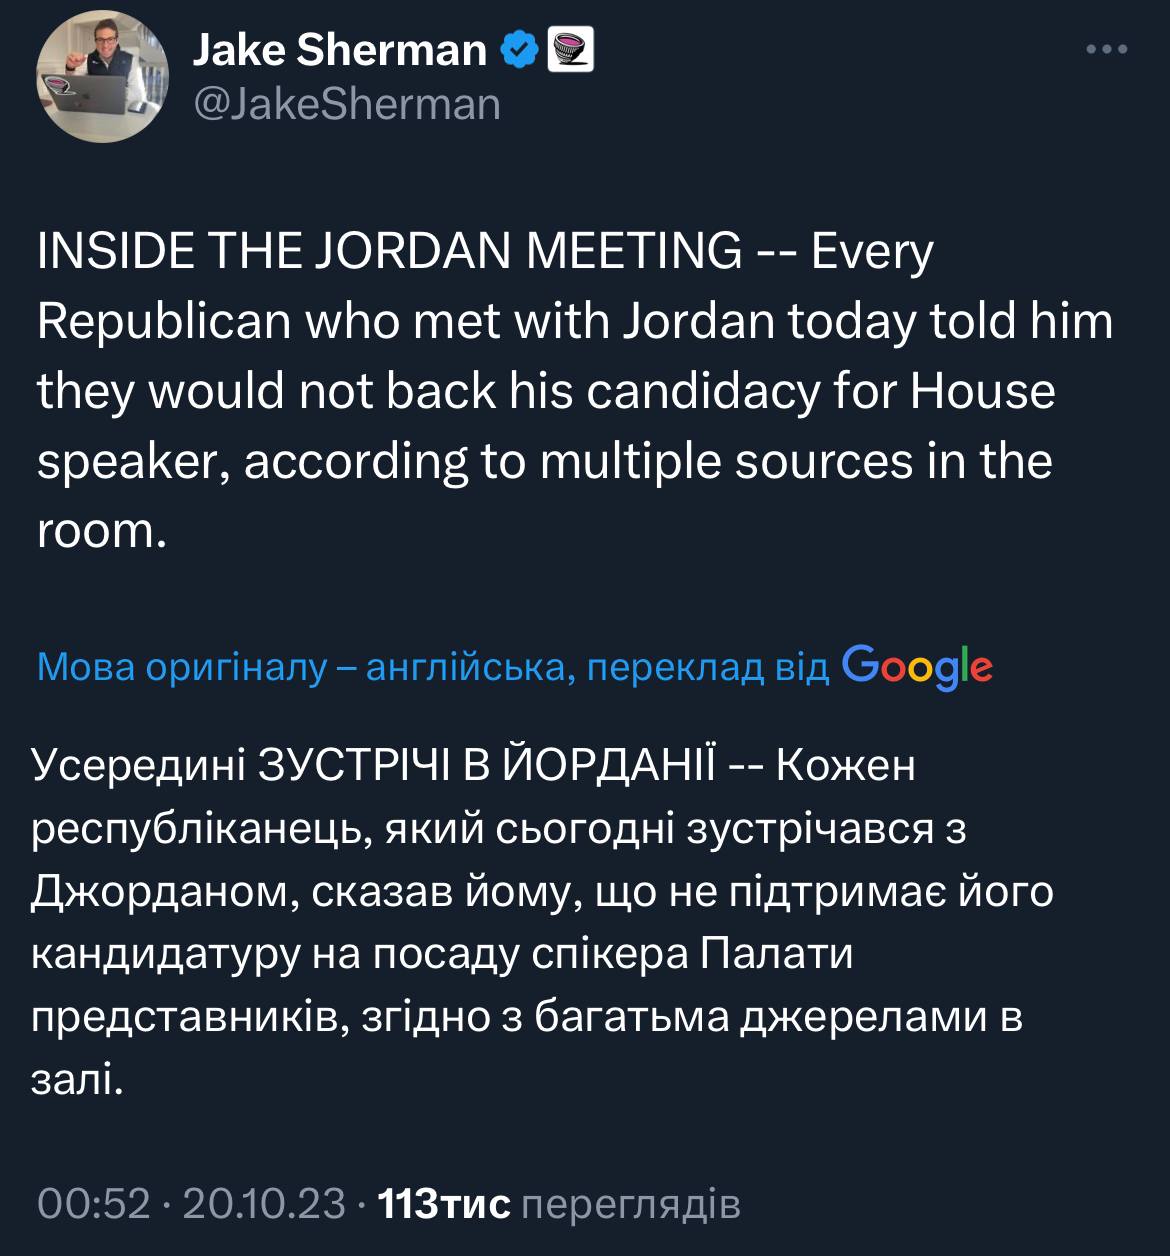Click the 113тис view count number

[x=447, y=1204]
